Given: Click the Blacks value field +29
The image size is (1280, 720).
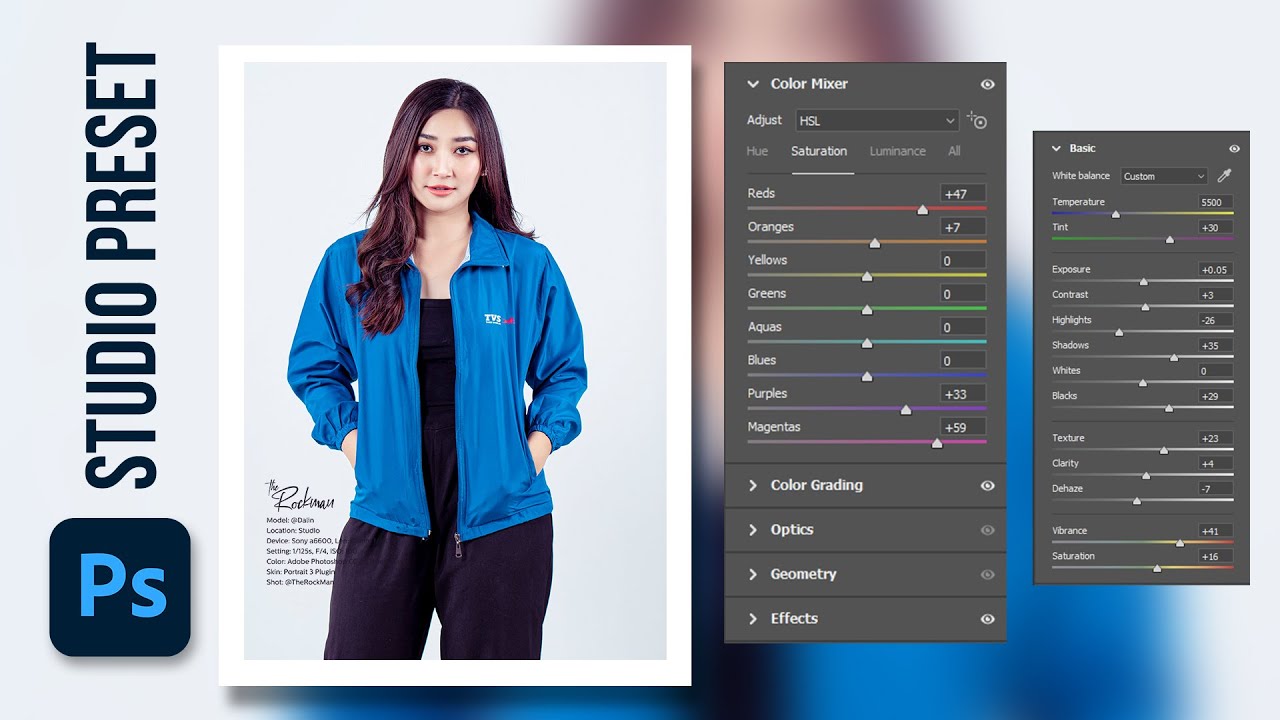Looking at the screenshot, I should 1215,396.
